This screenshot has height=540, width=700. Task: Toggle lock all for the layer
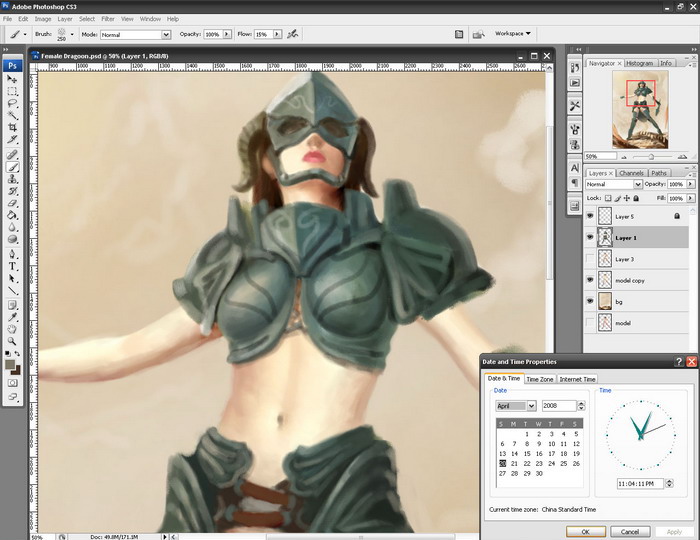[x=636, y=198]
